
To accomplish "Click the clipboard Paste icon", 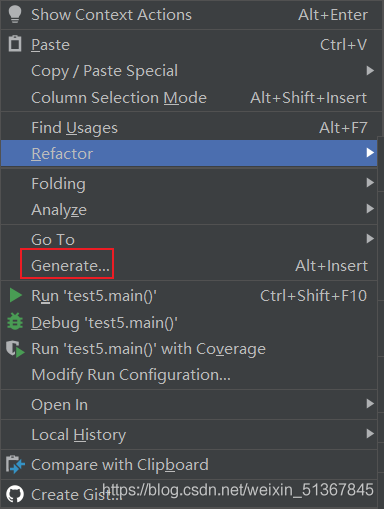I will click(x=15, y=44).
